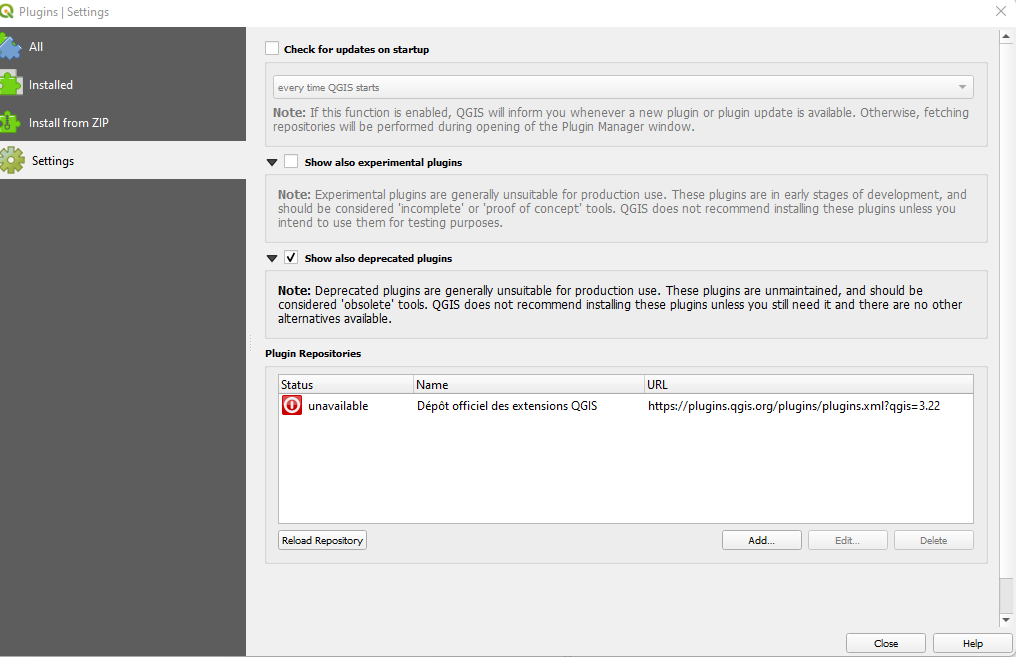The image size is (1016, 657).
Task: Tick Show also experimental plugins checkbox
Action: pyautogui.click(x=291, y=161)
